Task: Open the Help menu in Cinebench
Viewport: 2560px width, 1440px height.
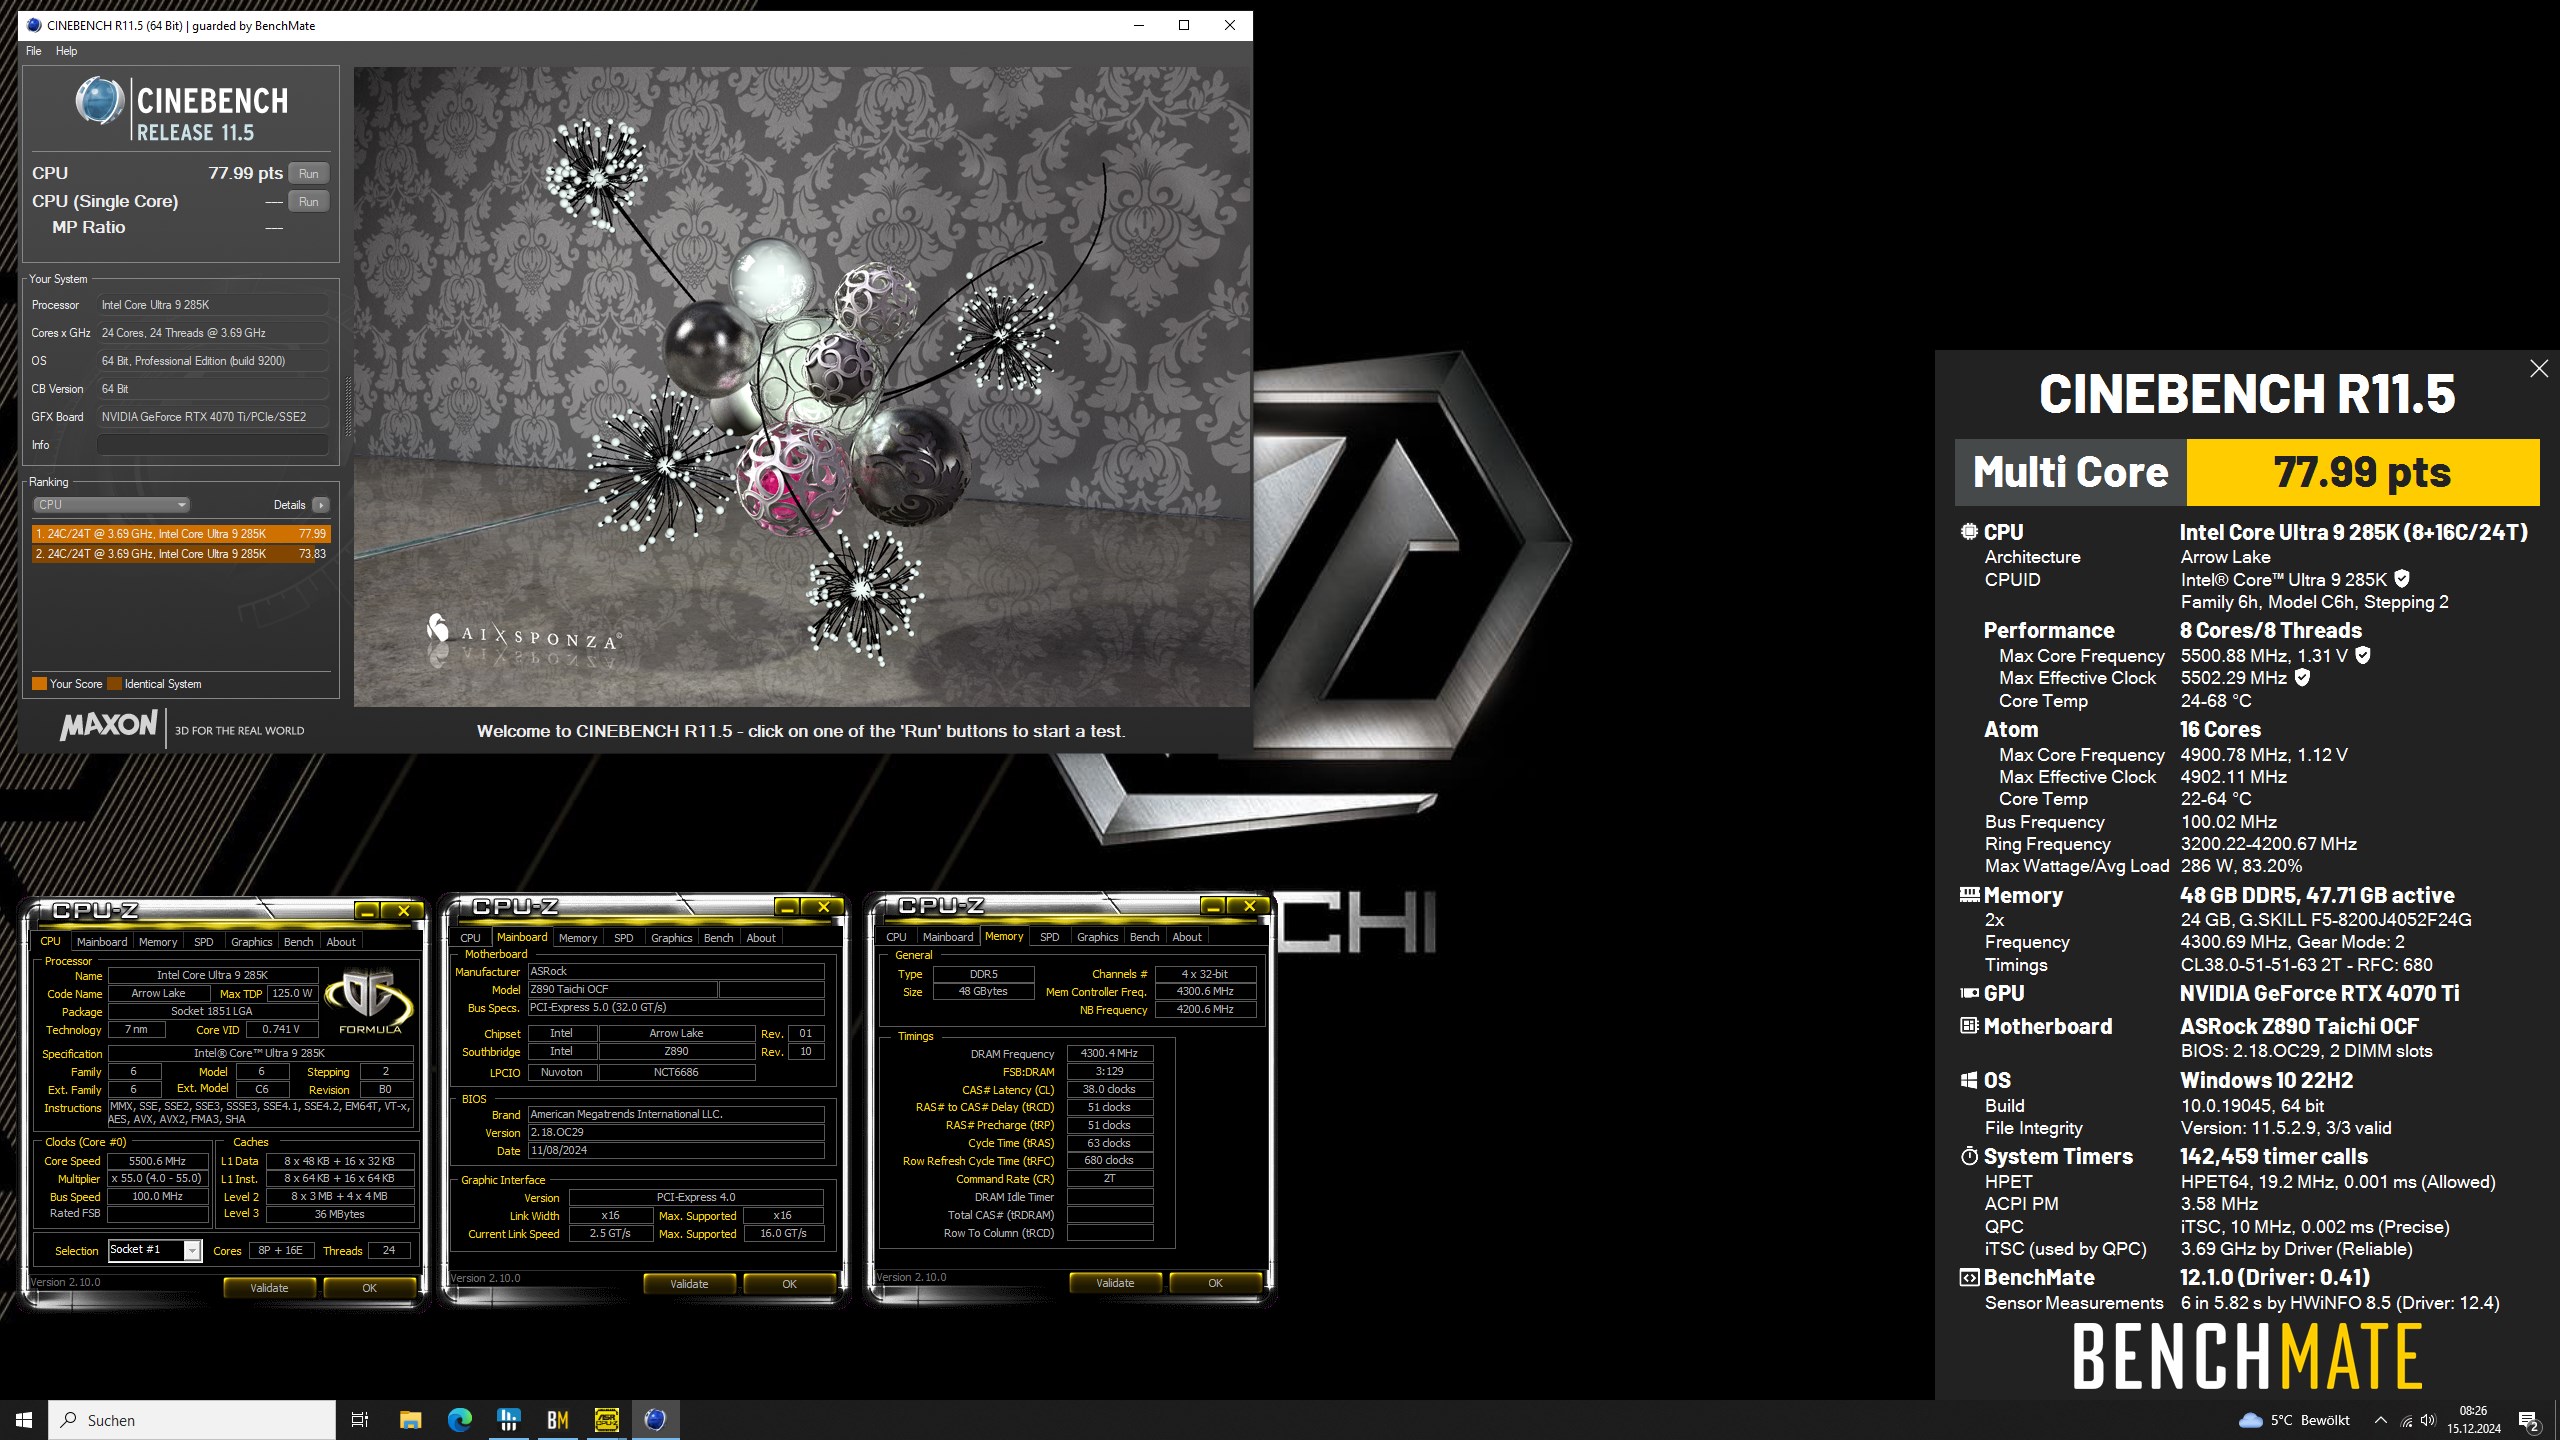Action: click(x=66, y=51)
